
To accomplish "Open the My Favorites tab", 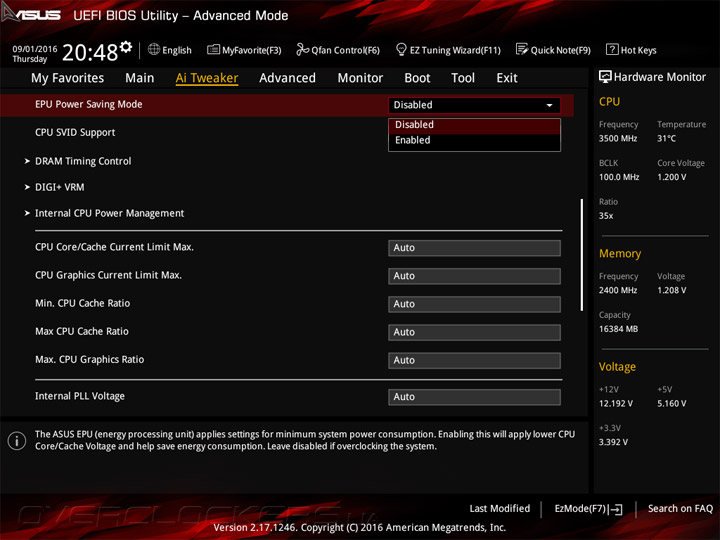I will [x=68, y=78].
